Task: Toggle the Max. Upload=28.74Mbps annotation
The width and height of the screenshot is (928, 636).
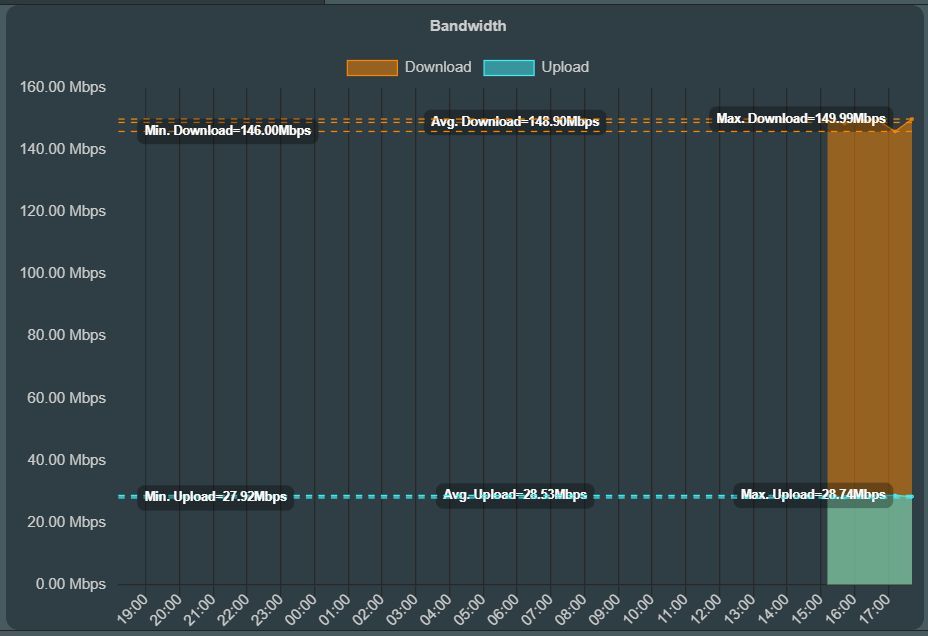Action: (812, 494)
